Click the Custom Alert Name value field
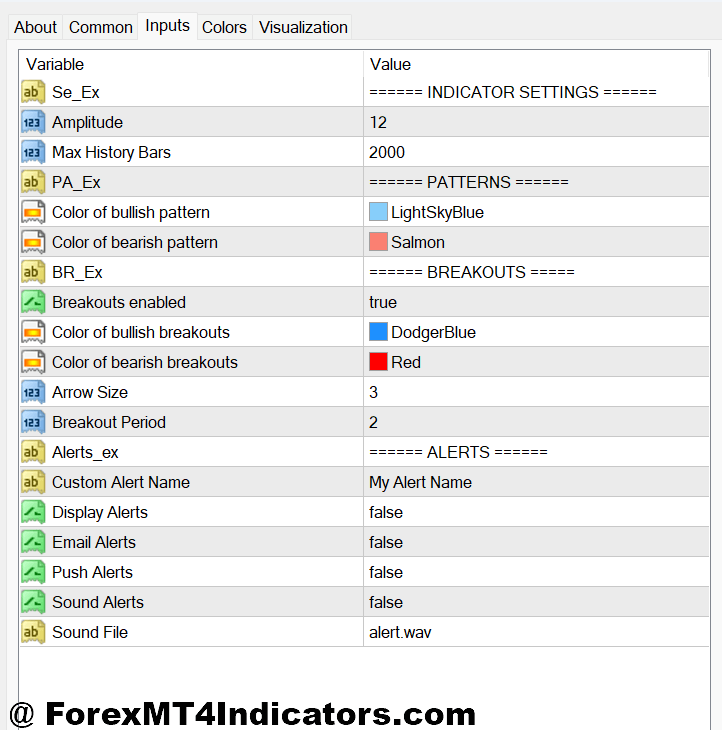 pos(420,482)
